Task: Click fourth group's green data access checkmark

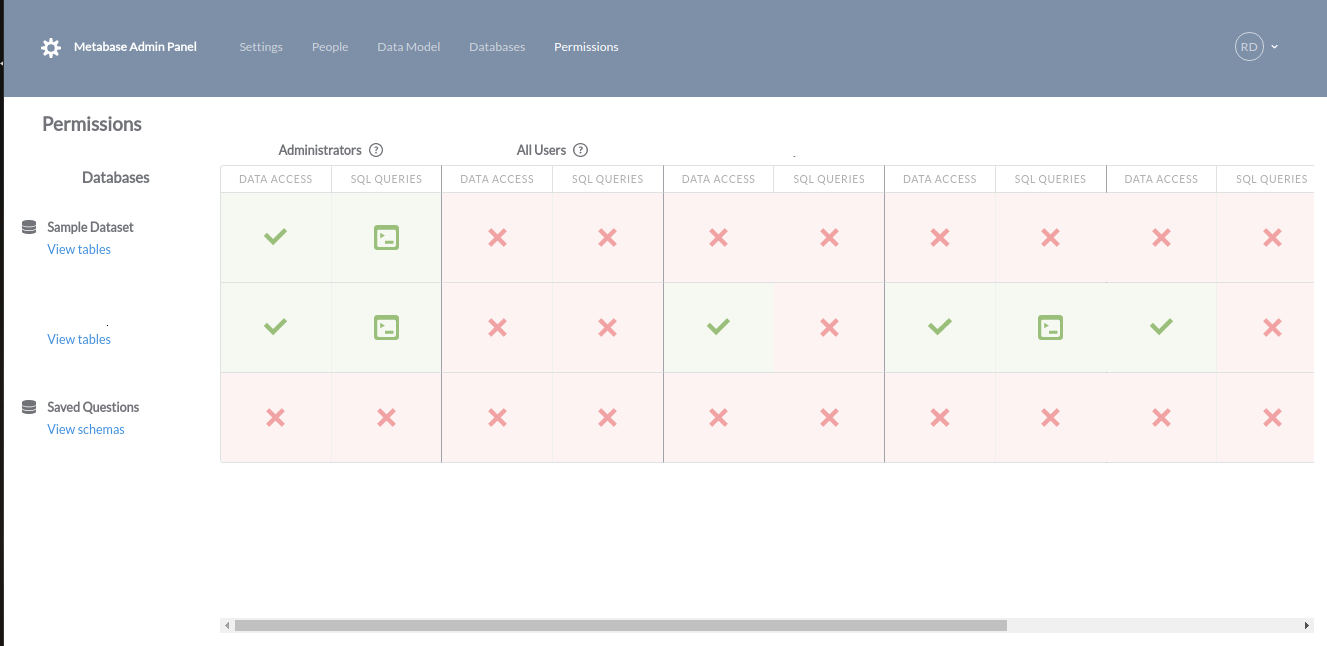Action: coord(940,327)
